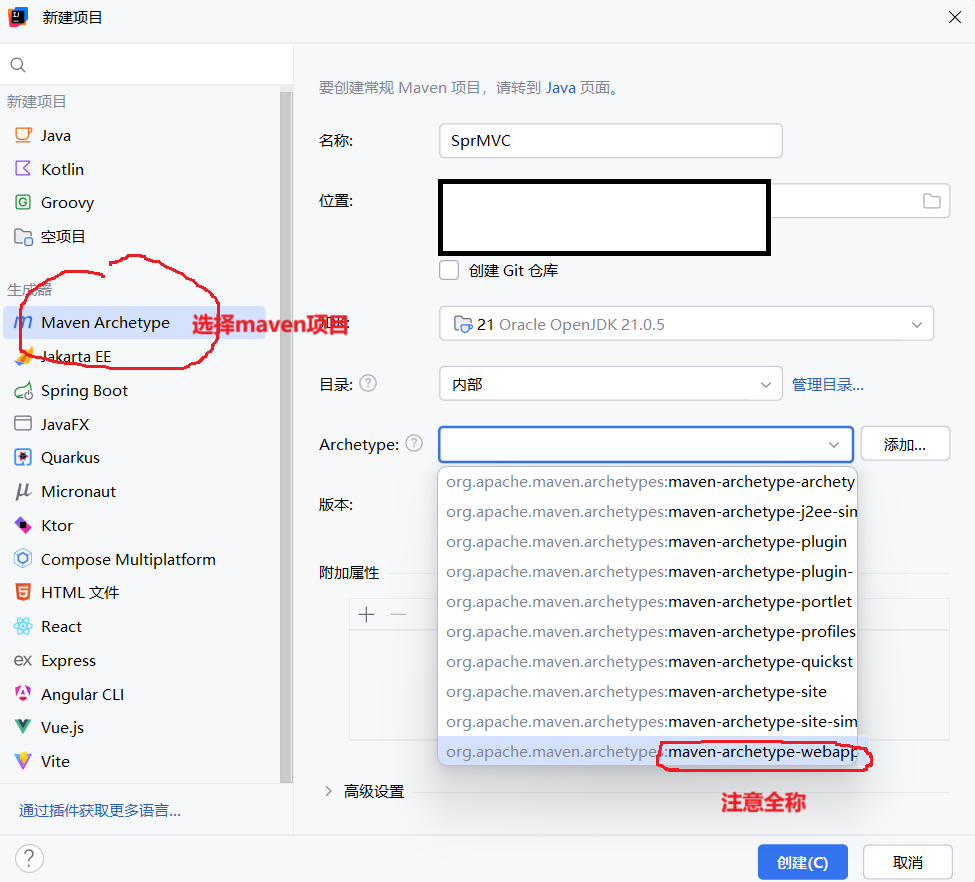Close the 新建项目 dialog
Viewport: 975px width, 882px height.
coord(954,17)
